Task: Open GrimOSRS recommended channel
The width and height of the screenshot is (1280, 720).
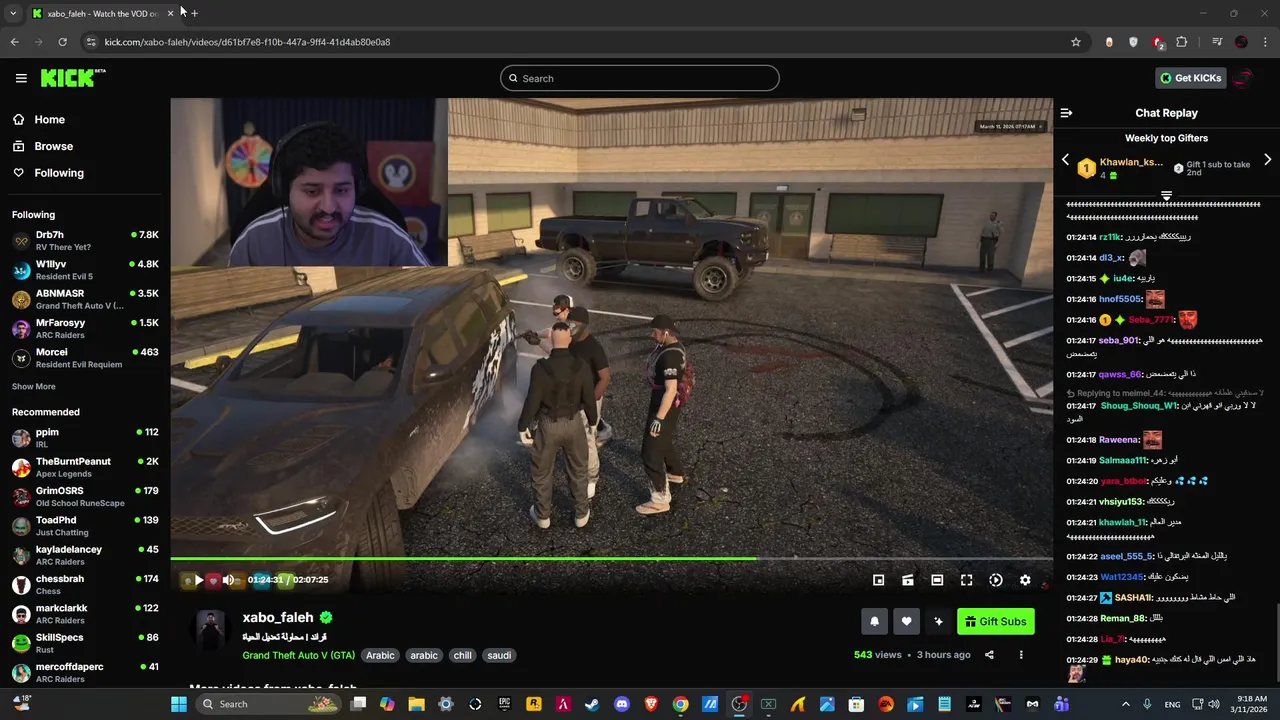Action: (x=85, y=496)
